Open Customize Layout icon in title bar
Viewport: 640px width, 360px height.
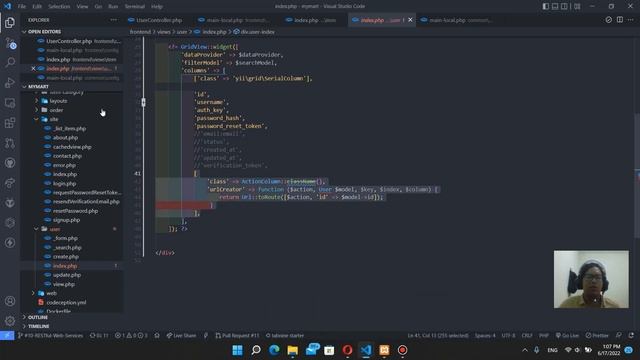tap(577, 6)
